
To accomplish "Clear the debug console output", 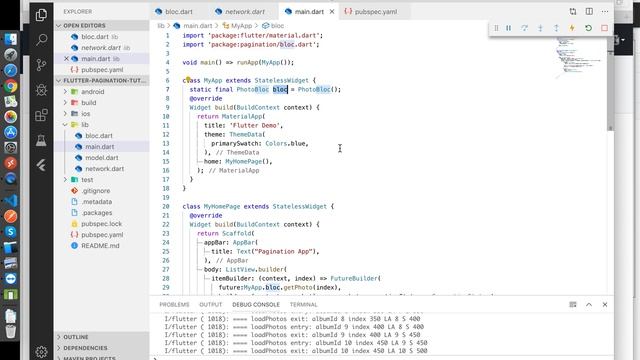I will point(573,304).
